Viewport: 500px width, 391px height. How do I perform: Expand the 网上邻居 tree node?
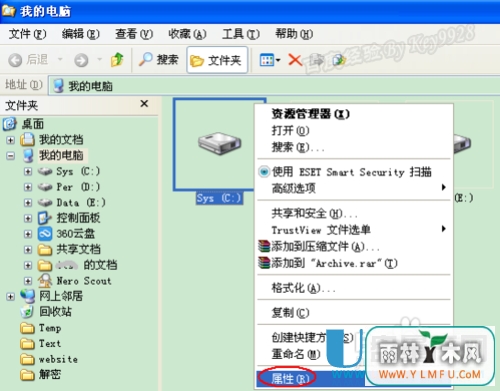11,296
